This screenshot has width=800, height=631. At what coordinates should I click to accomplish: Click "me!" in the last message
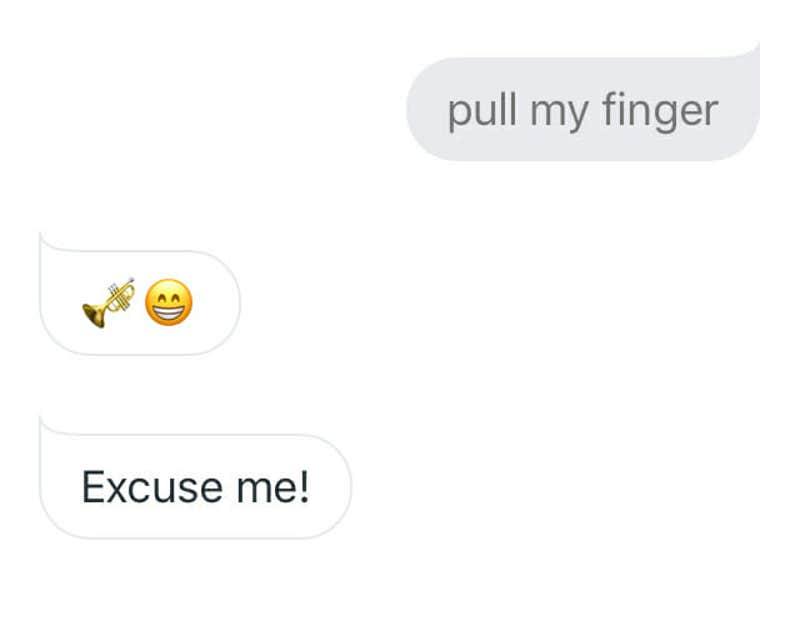273,487
